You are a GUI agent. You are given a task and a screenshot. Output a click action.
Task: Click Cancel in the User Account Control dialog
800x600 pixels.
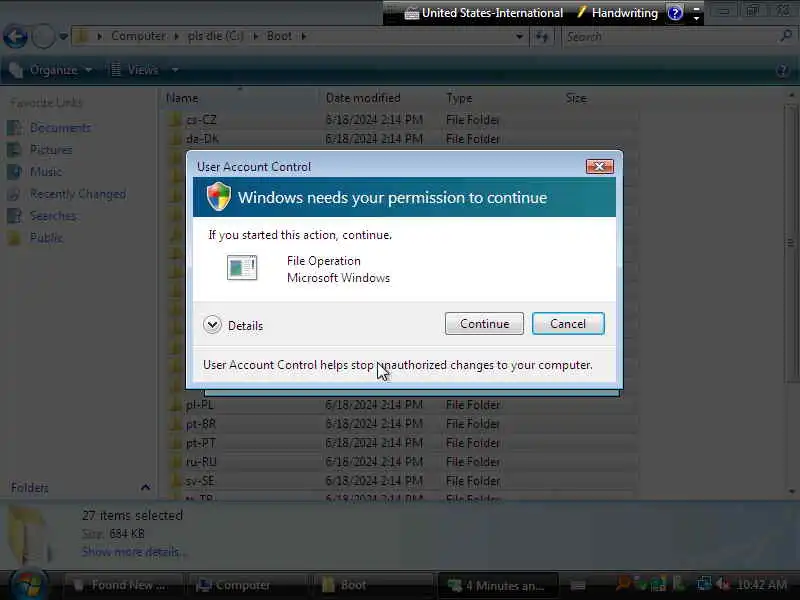pos(568,323)
